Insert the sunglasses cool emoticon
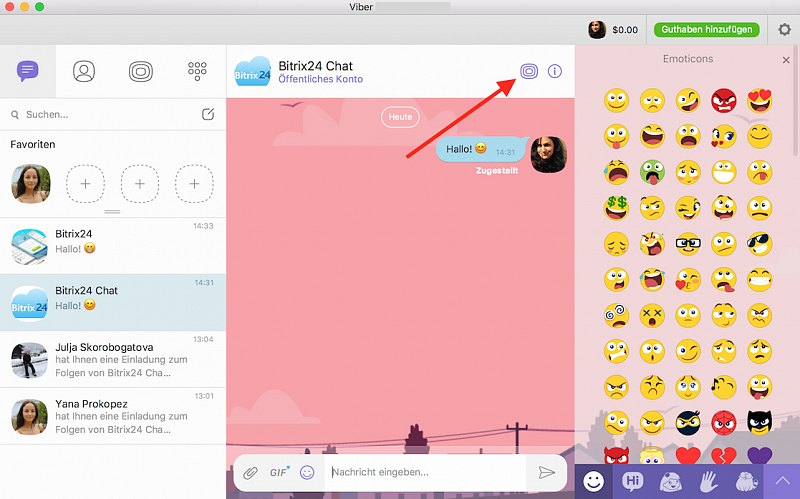800x499 pixels. (760, 244)
